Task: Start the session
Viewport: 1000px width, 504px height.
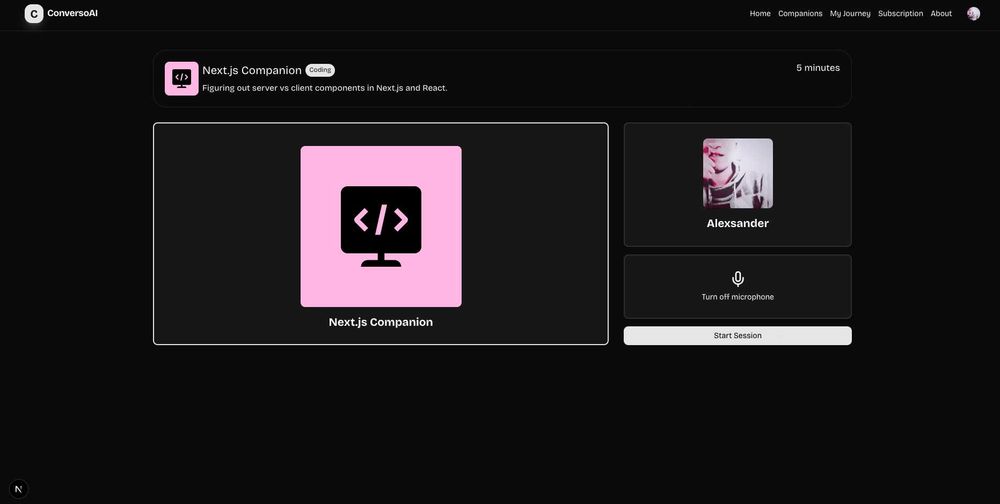Action: tap(738, 336)
